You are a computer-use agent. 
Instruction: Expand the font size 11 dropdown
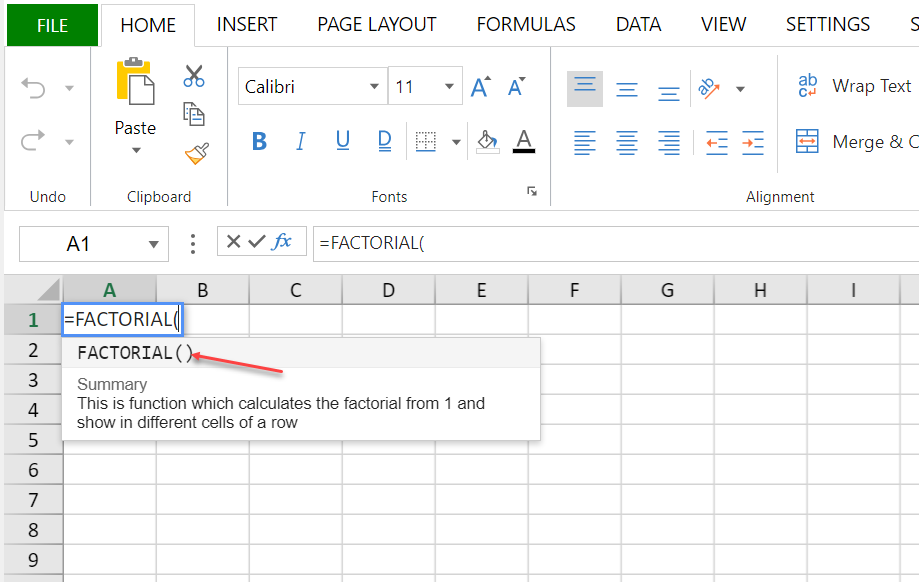point(450,87)
